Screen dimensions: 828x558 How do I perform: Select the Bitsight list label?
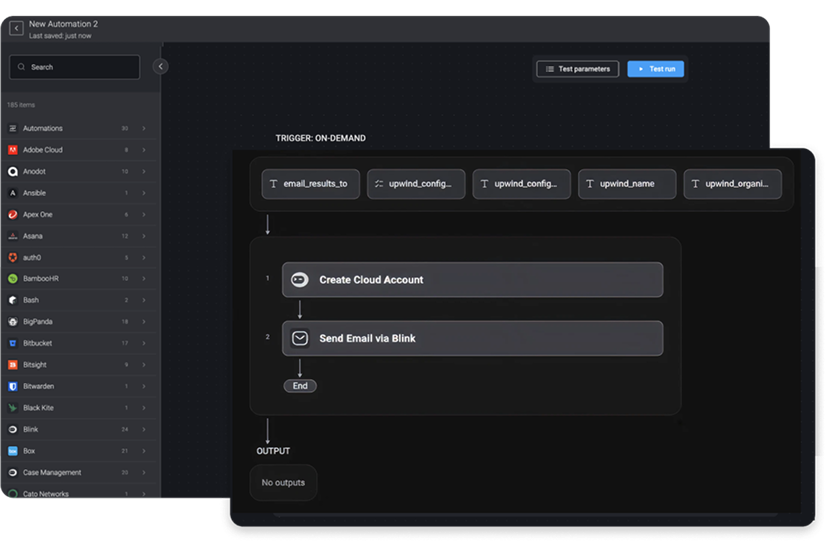34,365
